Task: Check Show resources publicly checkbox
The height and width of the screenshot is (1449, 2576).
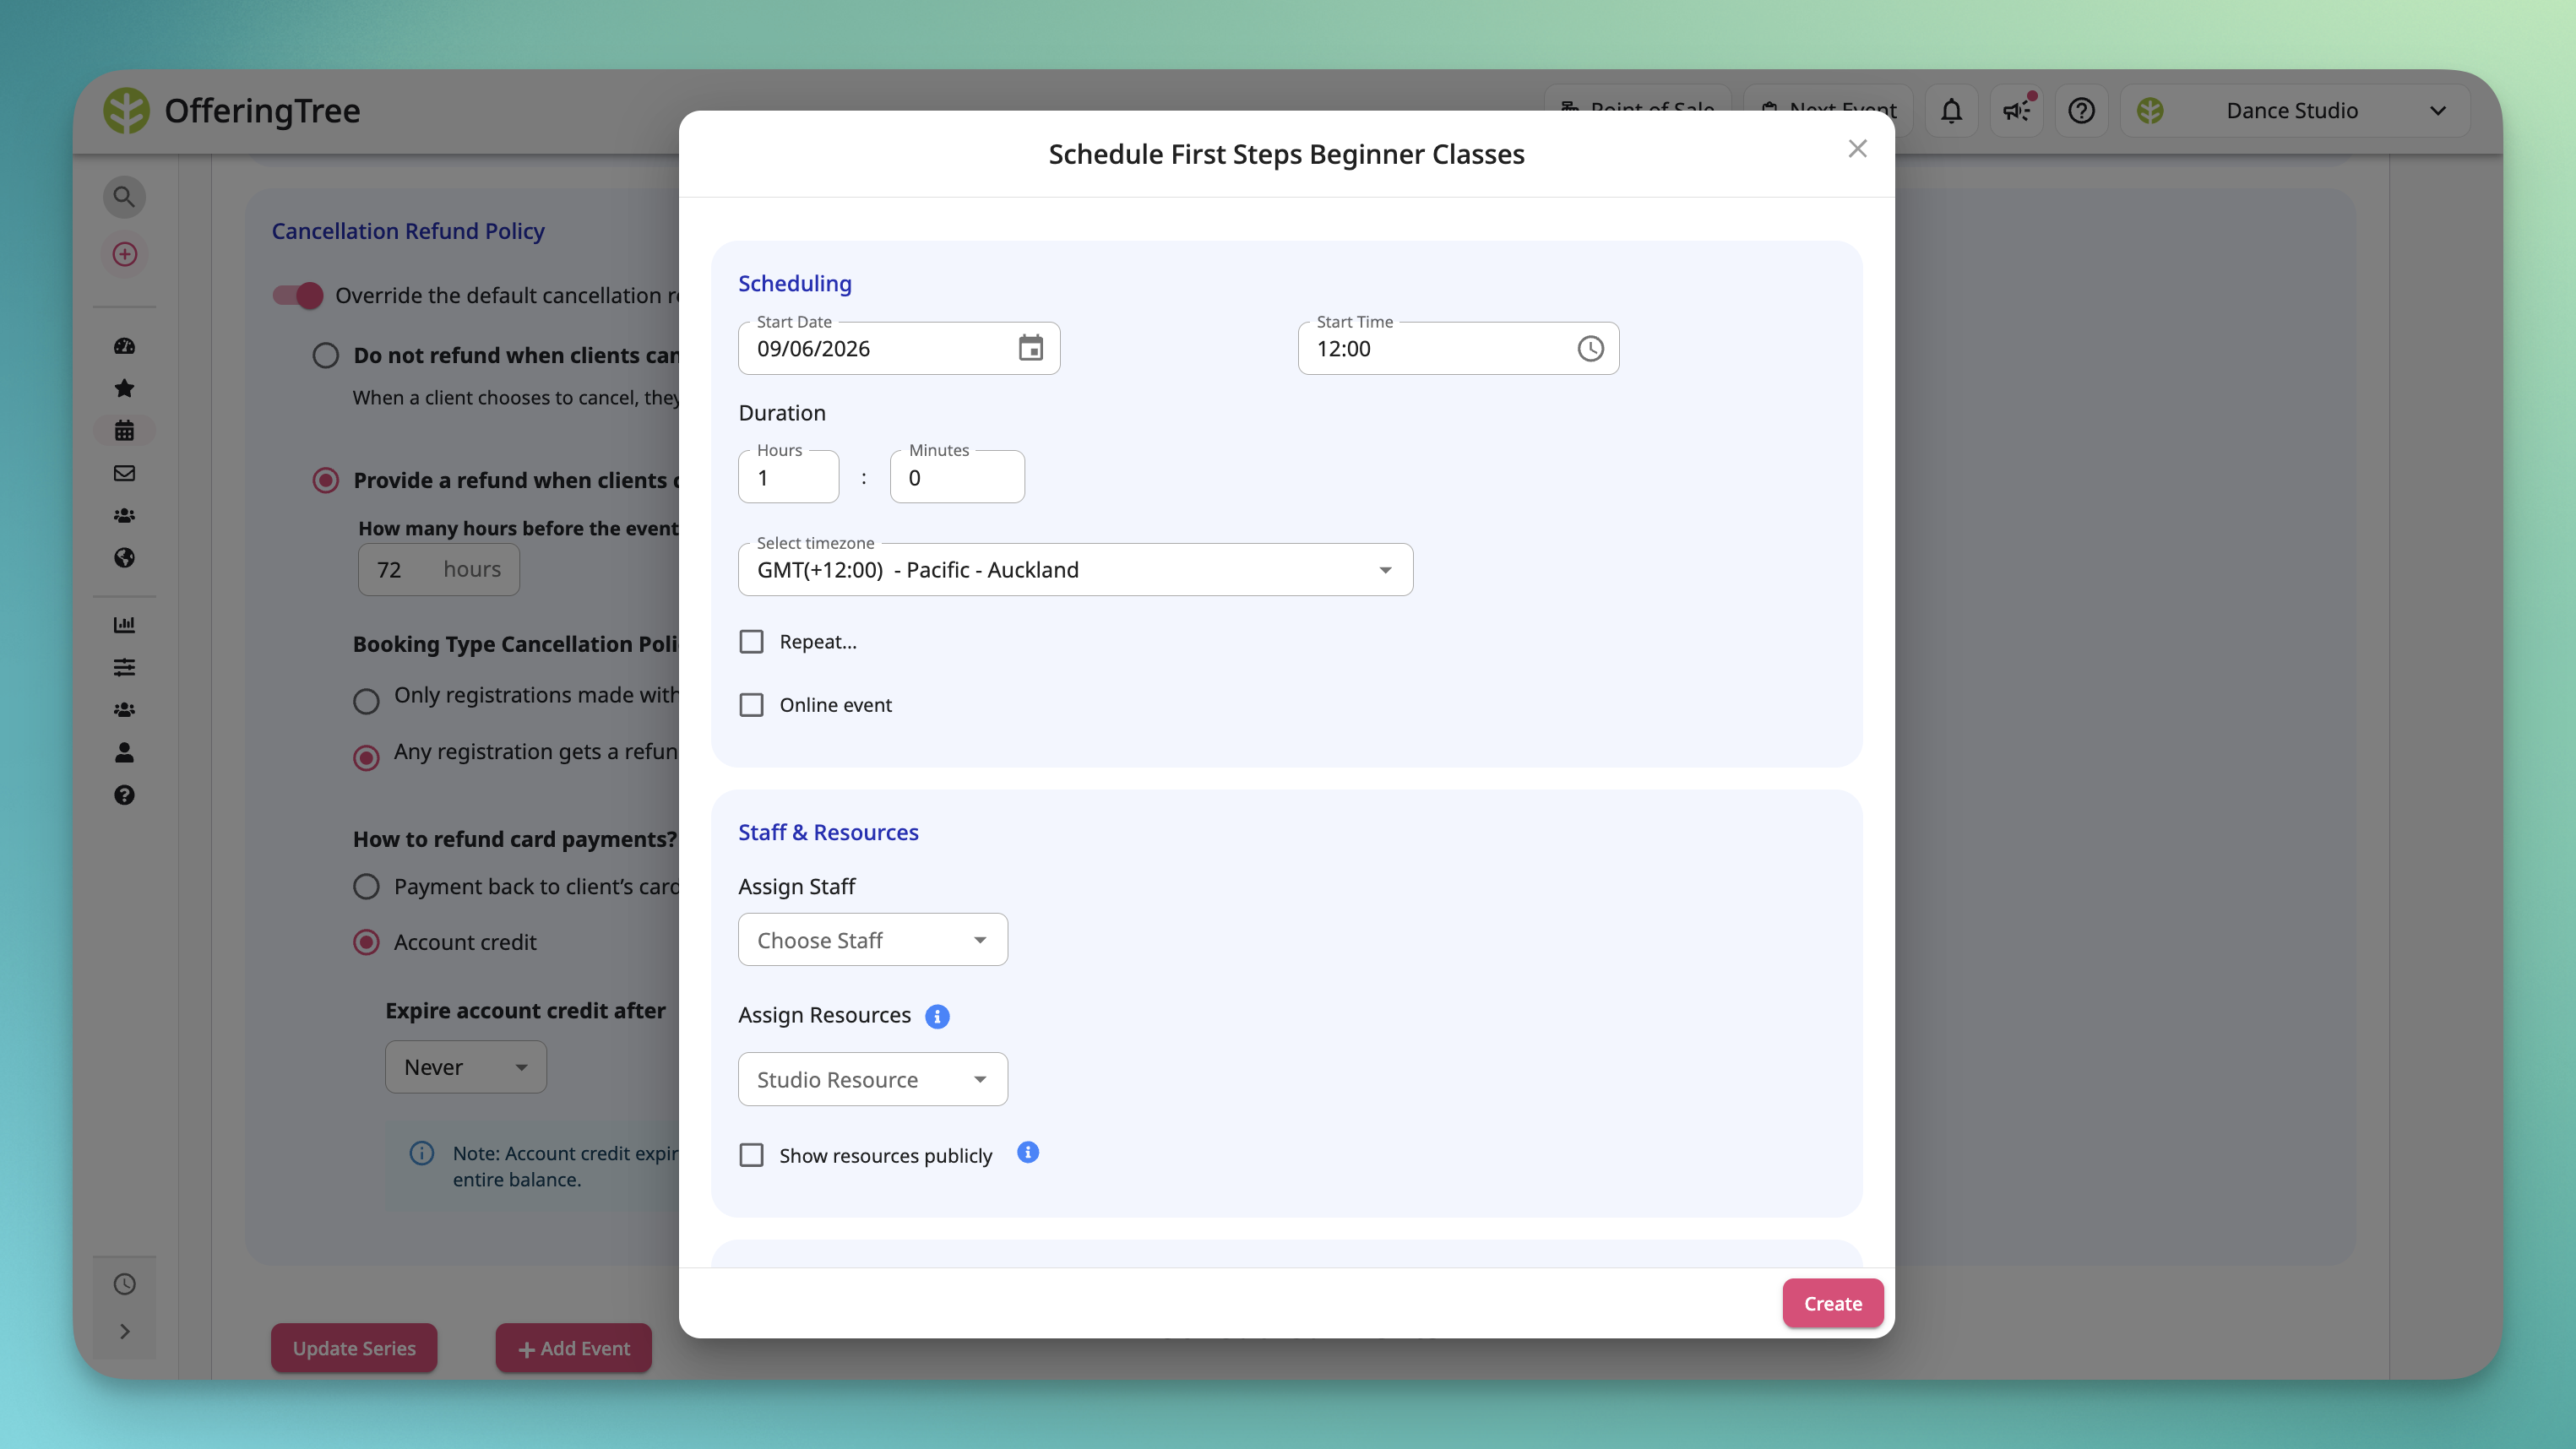Action: pyautogui.click(x=751, y=1155)
